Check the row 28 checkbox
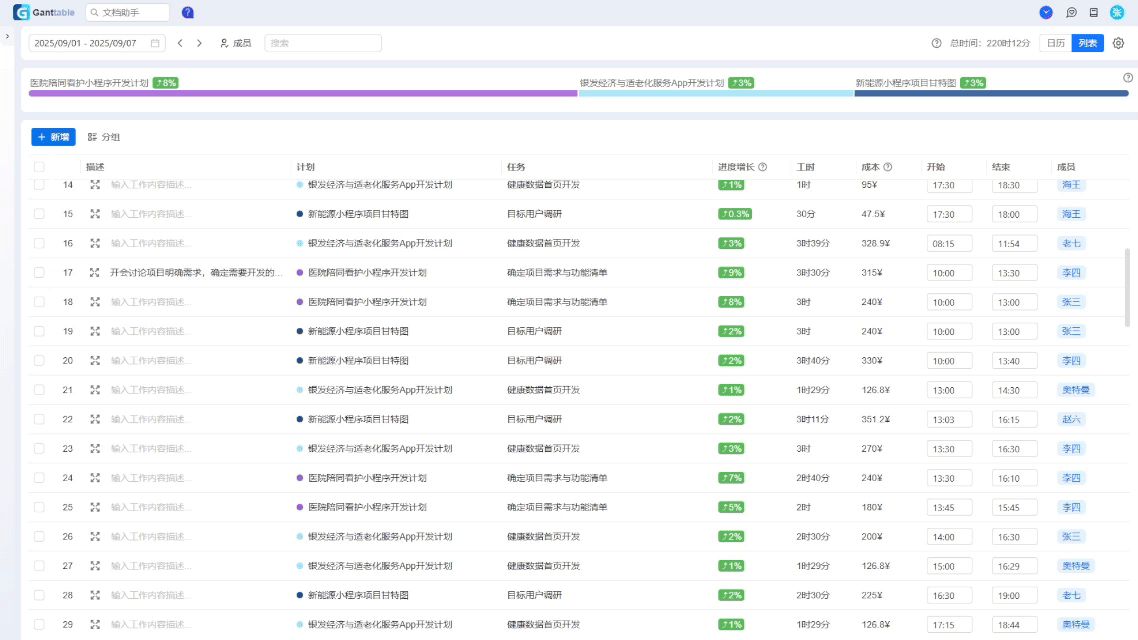Screen dimensions: 1138x640 pos(39,595)
